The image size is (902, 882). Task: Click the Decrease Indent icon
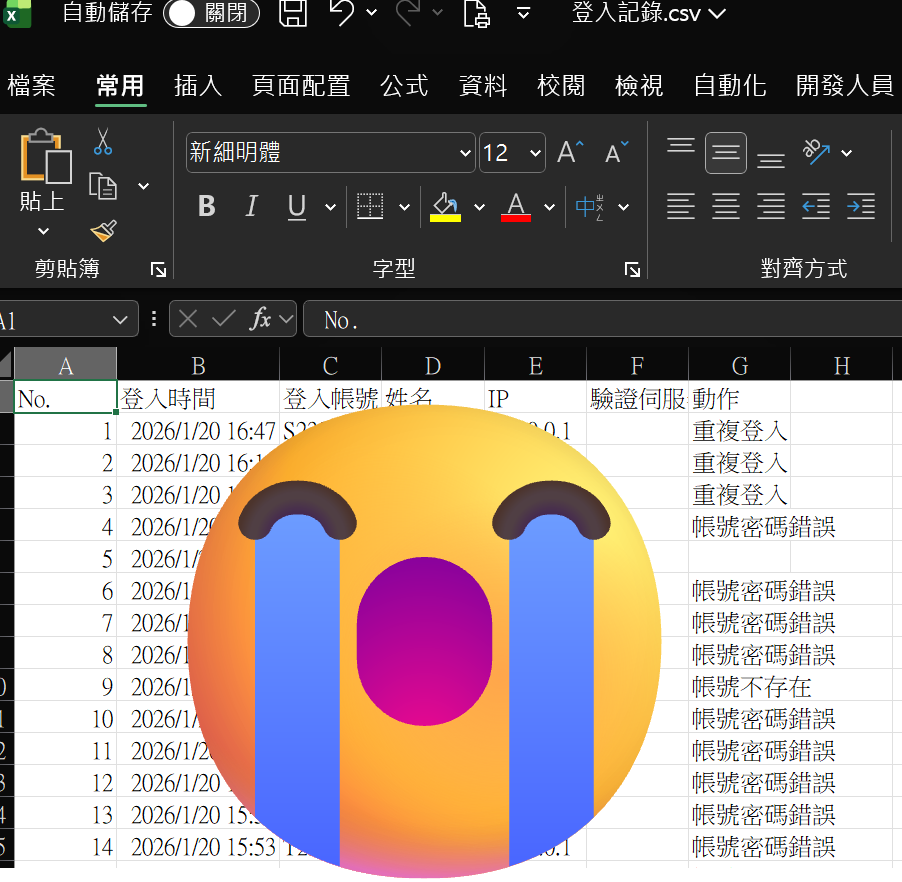816,206
